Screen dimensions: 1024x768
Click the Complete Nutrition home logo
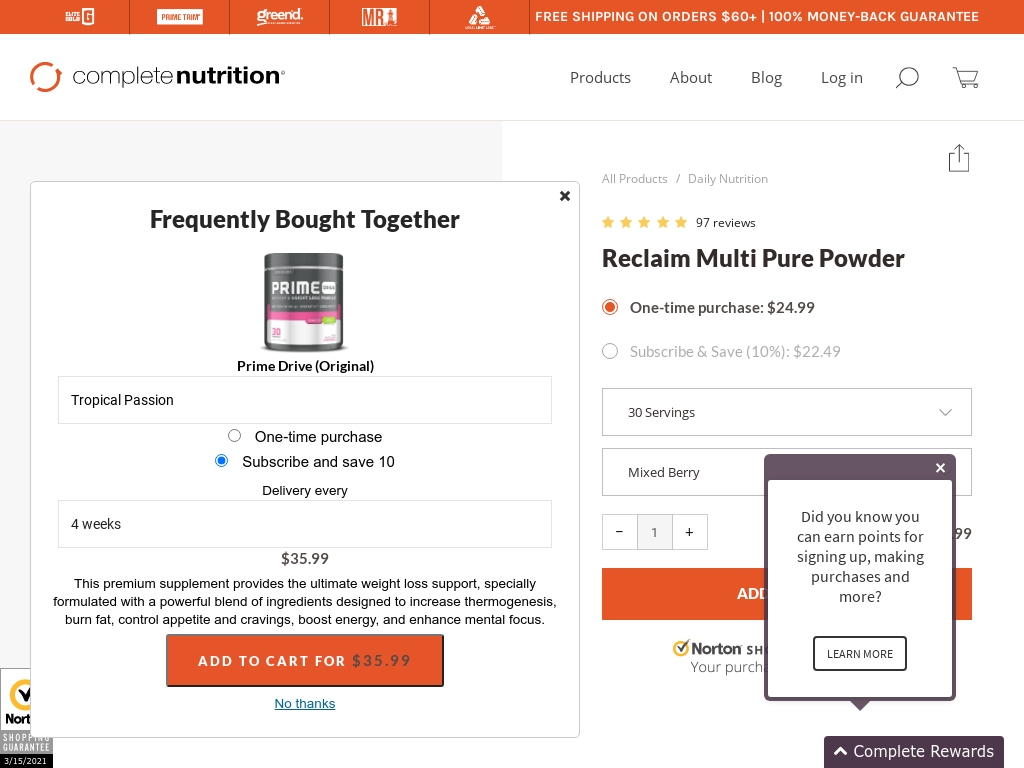(x=157, y=76)
